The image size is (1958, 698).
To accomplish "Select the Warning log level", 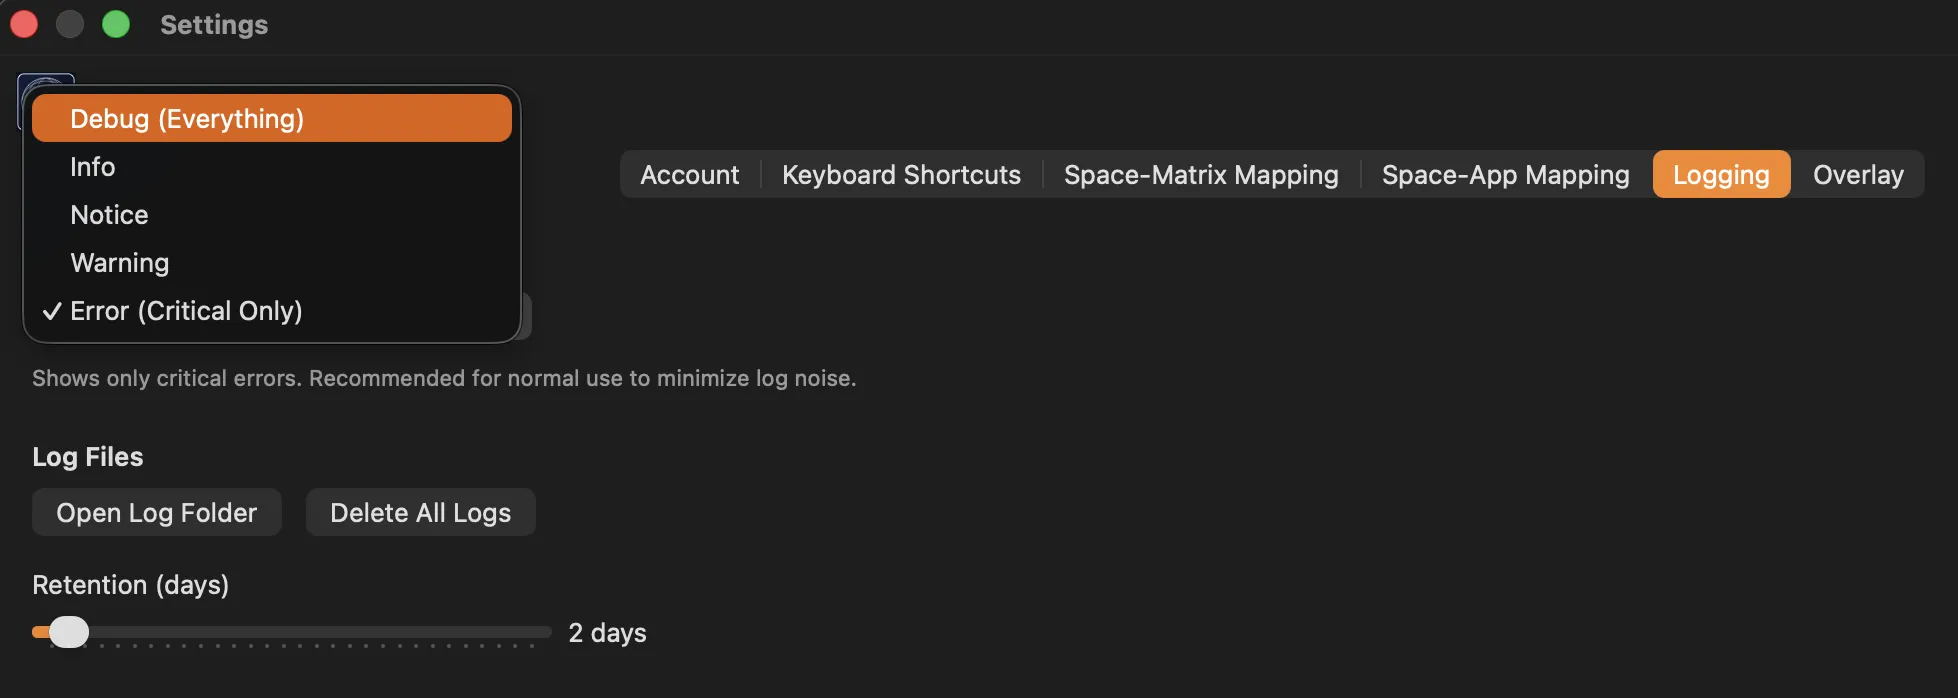I will click(x=119, y=262).
